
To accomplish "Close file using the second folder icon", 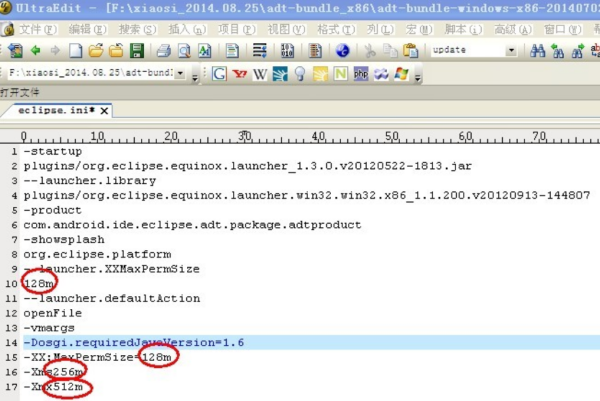I will coord(116,51).
